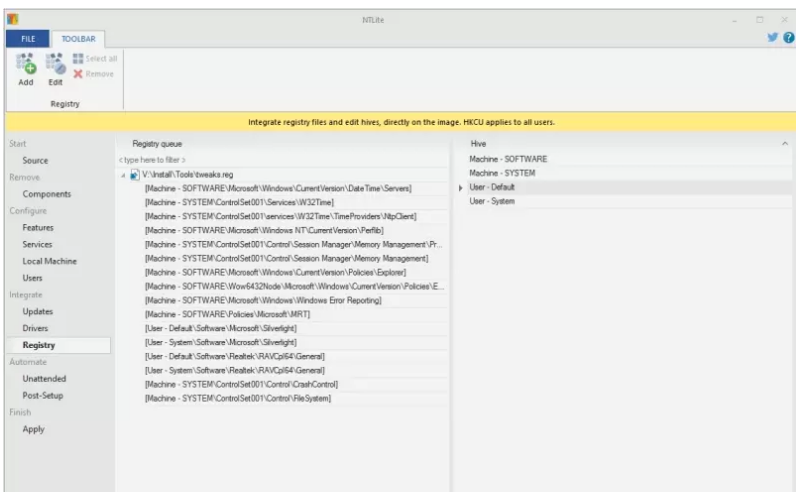Open the FILE menu tab
803x492 pixels.
point(28,39)
